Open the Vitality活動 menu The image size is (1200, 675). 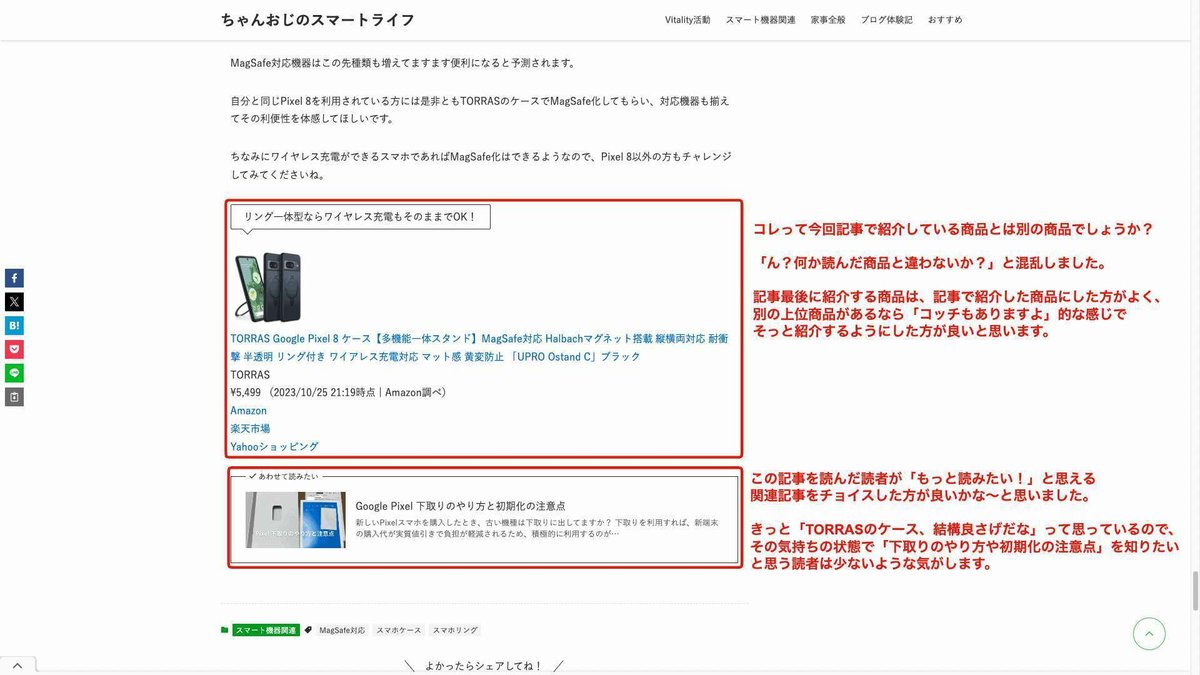tap(688, 20)
